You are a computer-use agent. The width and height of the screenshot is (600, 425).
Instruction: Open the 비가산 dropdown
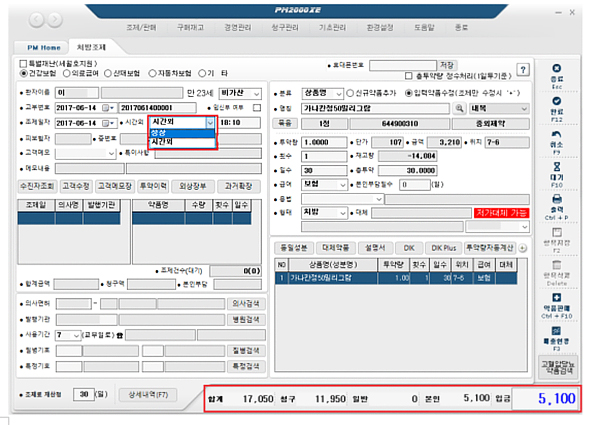[240, 93]
